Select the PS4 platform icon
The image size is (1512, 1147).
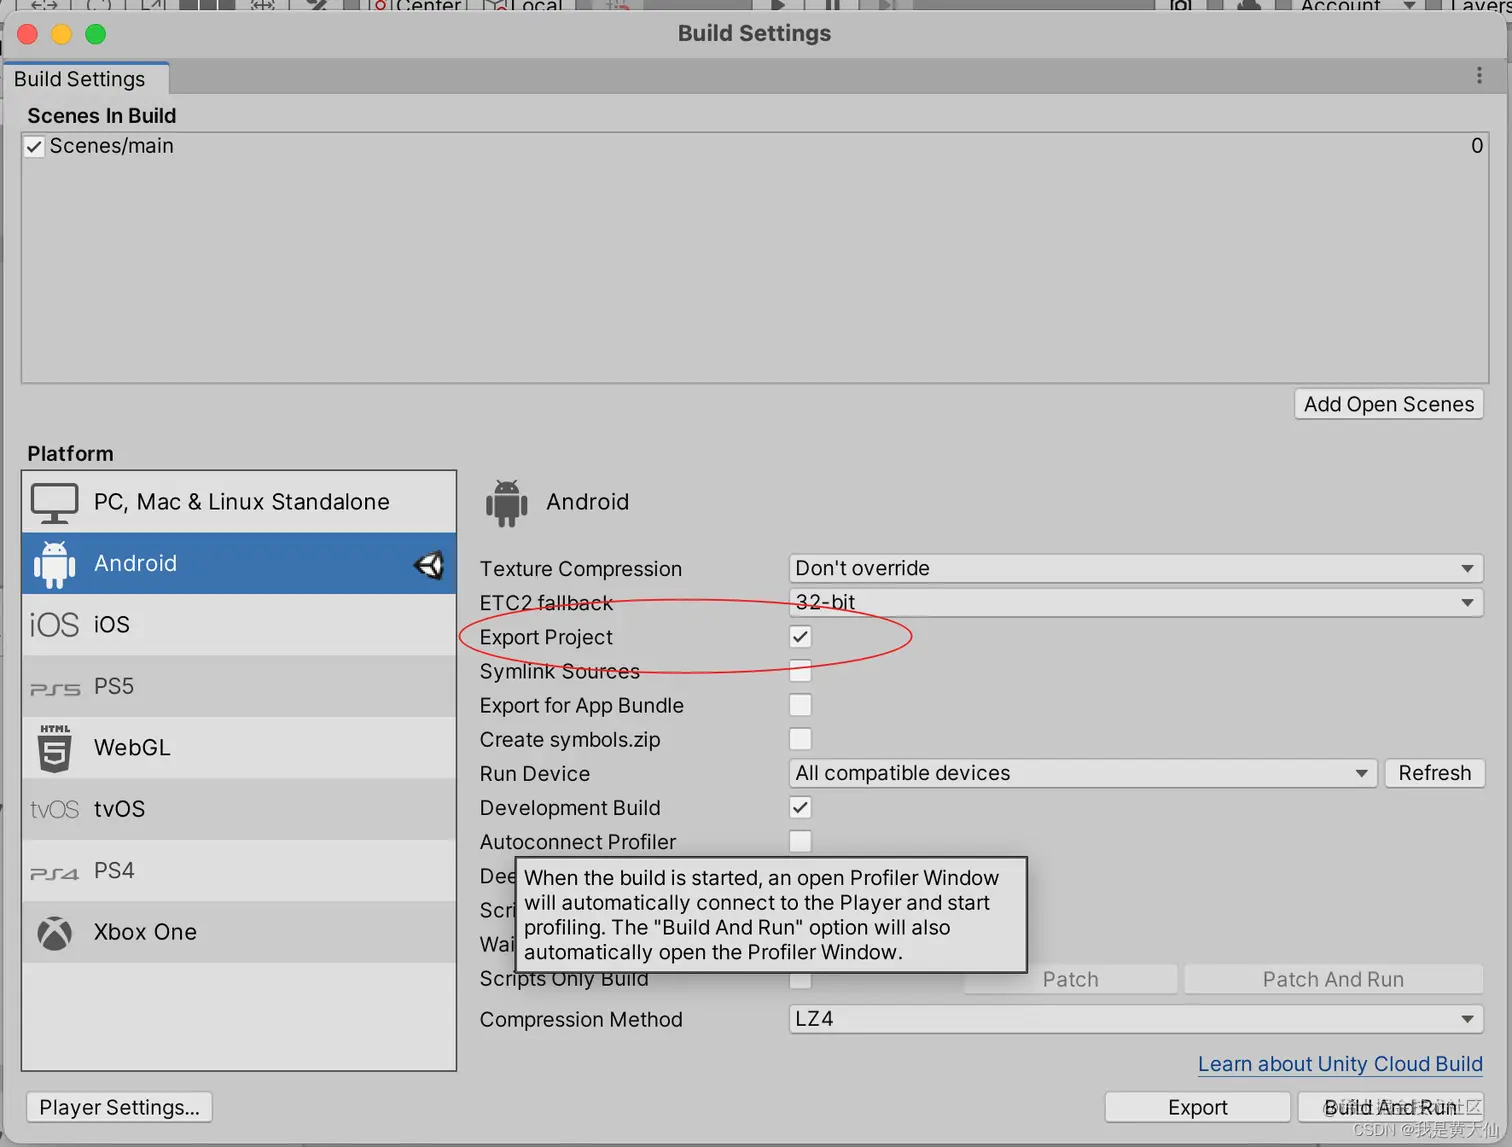(x=54, y=872)
